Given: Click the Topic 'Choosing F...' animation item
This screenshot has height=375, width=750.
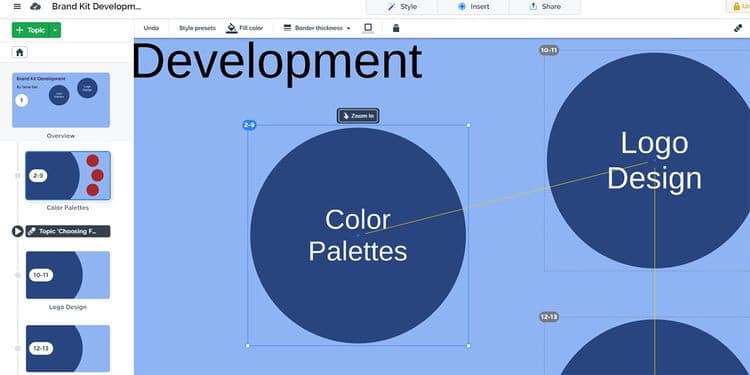Looking at the screenshot, I should [68, 232].
